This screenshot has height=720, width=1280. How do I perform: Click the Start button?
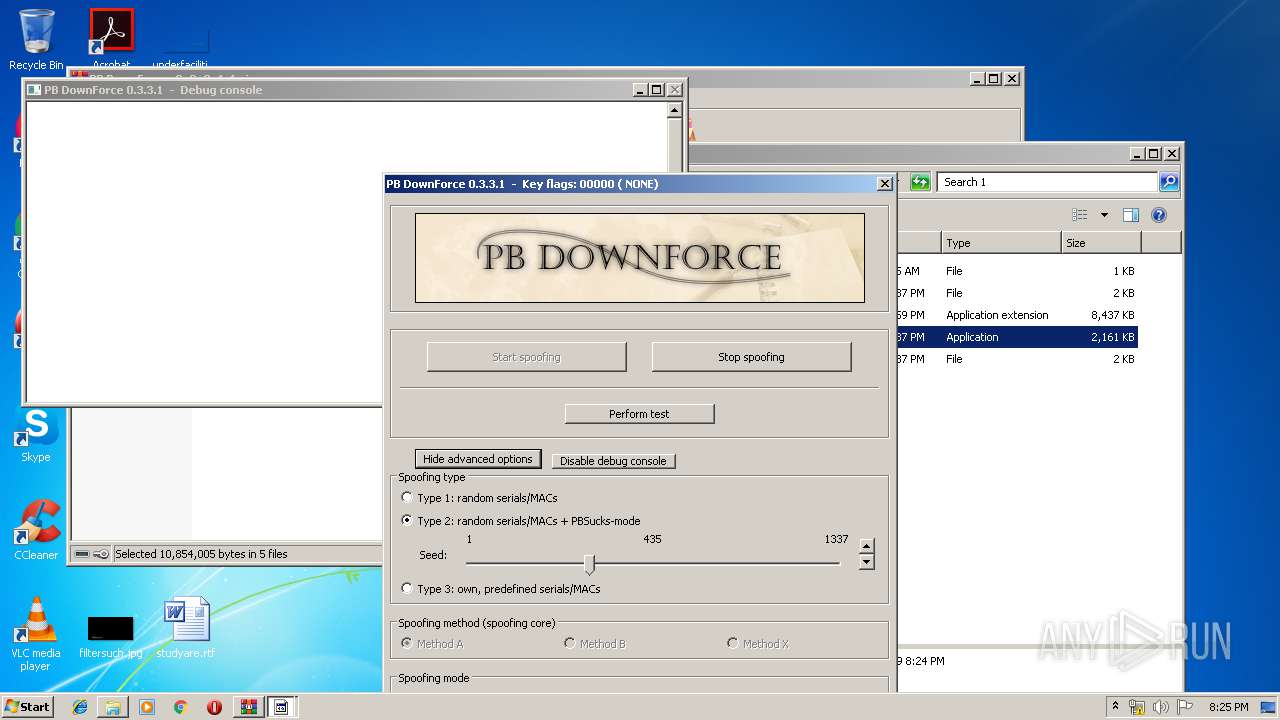pos(28,706)
